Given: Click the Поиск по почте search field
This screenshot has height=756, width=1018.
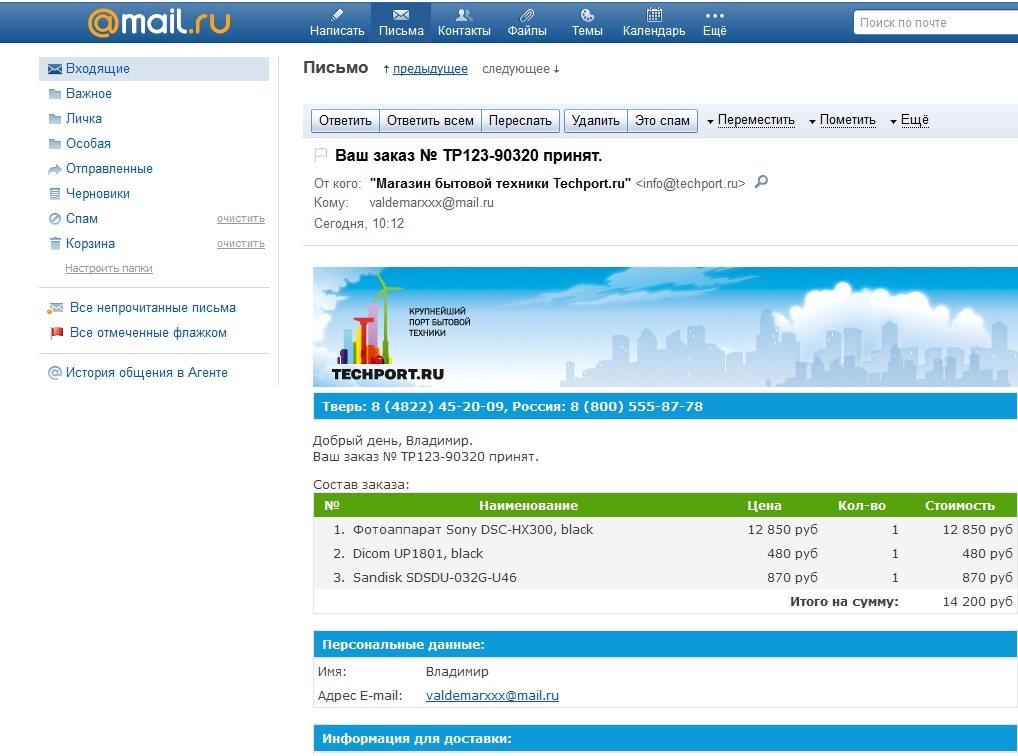Looking at the screenshot, I should pyautogui.click(x=936, y=23).
